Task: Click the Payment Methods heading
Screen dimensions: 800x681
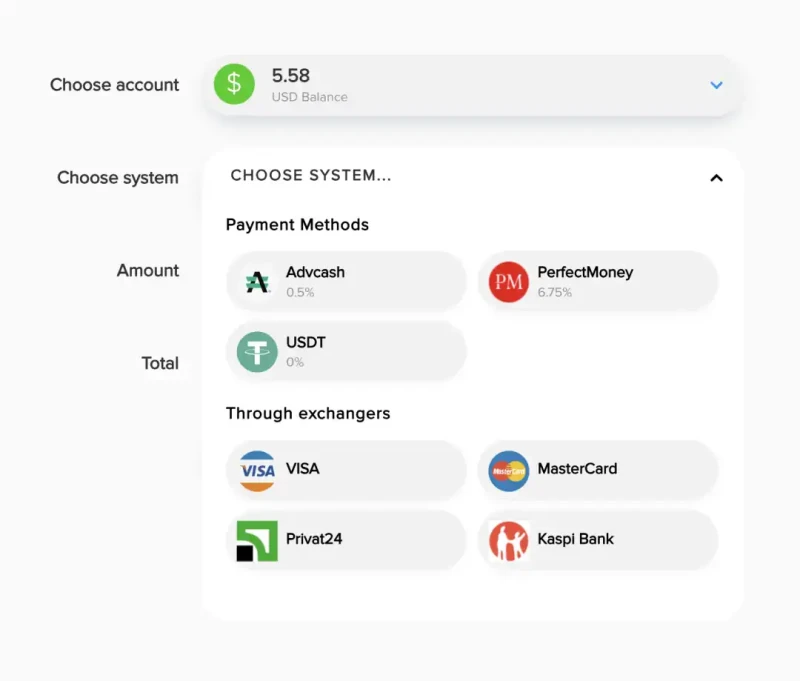Action: point(297,224)
